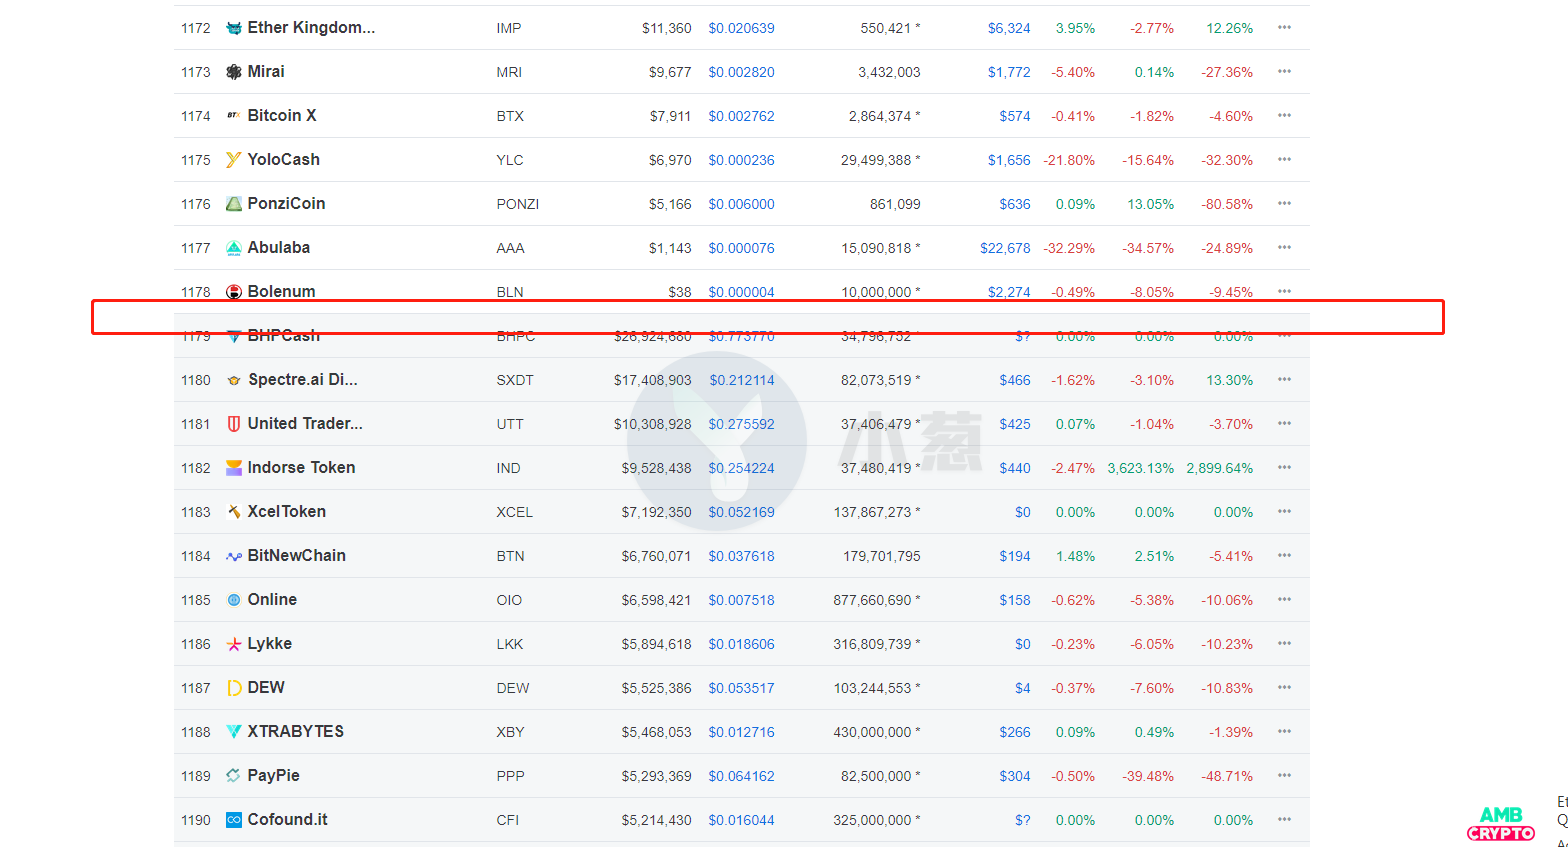Open the more options menu for DEW
The height and width of the screenshot is (847, 1568).
click(1285, 688)
